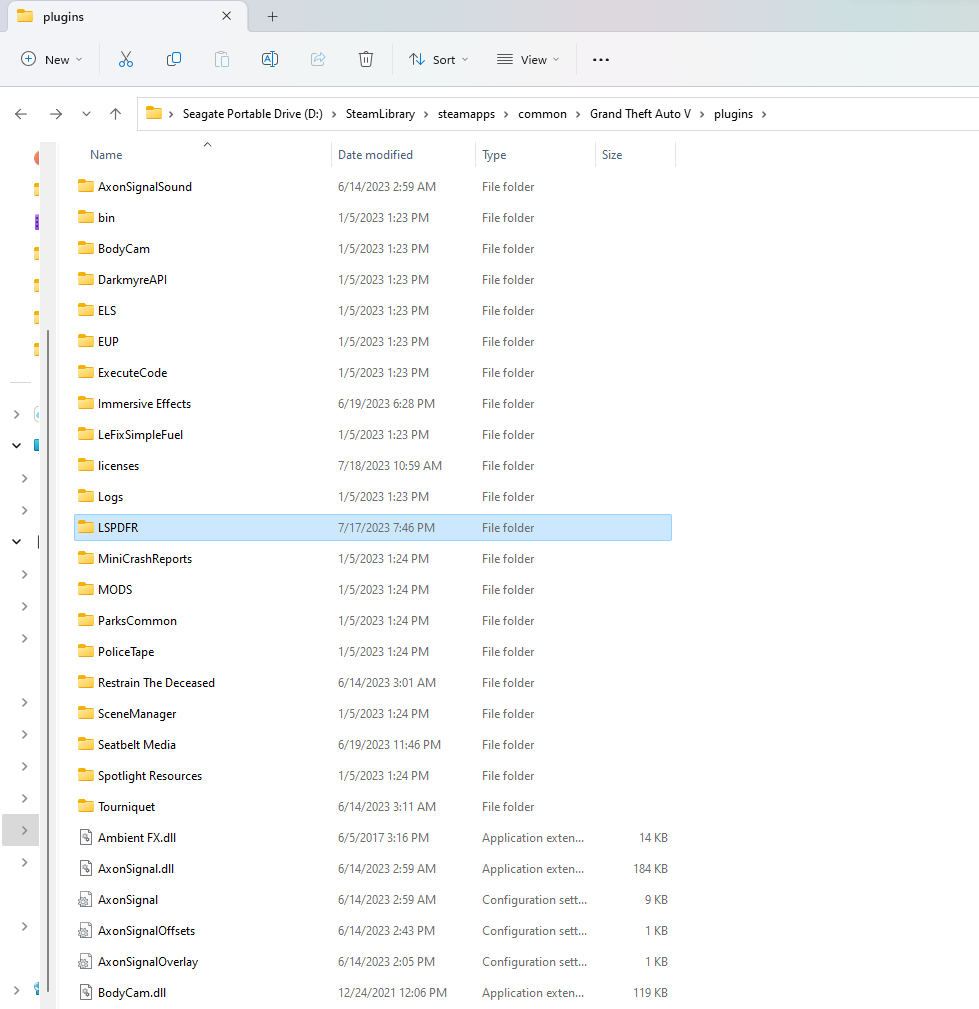The height and width of the screenshot is (1009, 979).
Task: Click the Cut scissors icon
Action: (126, 60)
